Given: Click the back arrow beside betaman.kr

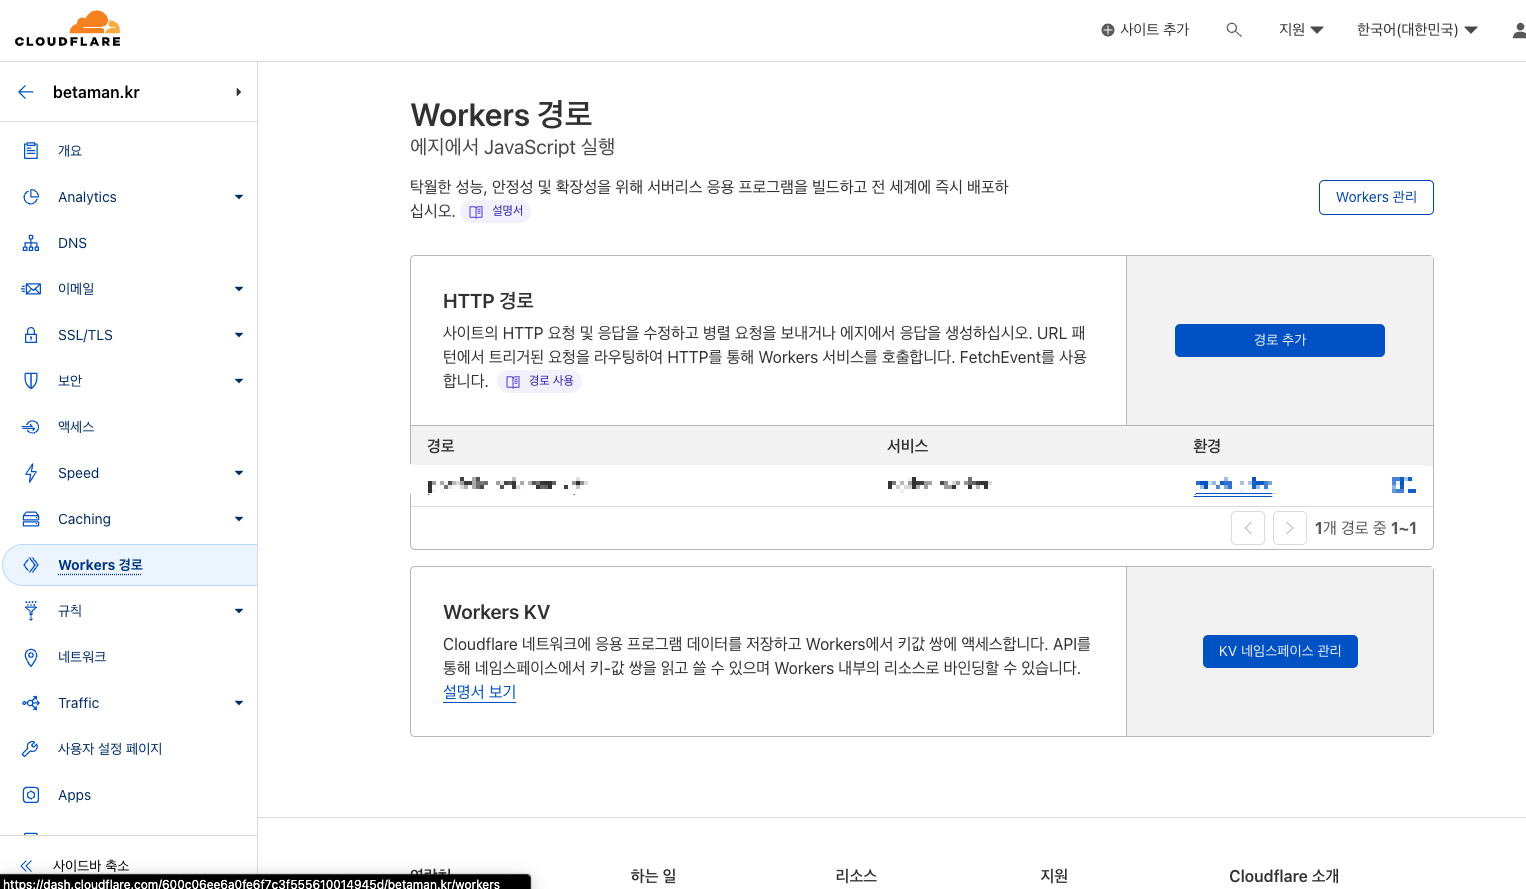Looking at the screenshot, I should [x=26, y=92].
